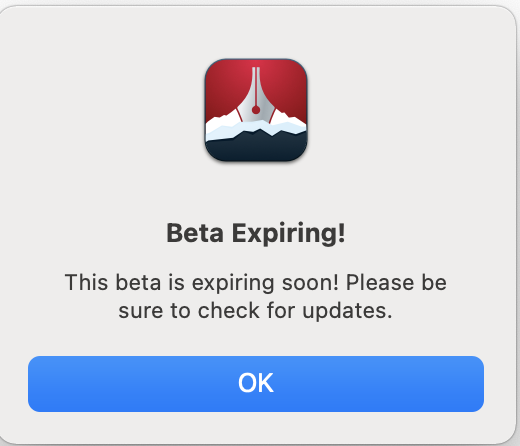Click the 'OK' label on the blue button

point(256,383)
